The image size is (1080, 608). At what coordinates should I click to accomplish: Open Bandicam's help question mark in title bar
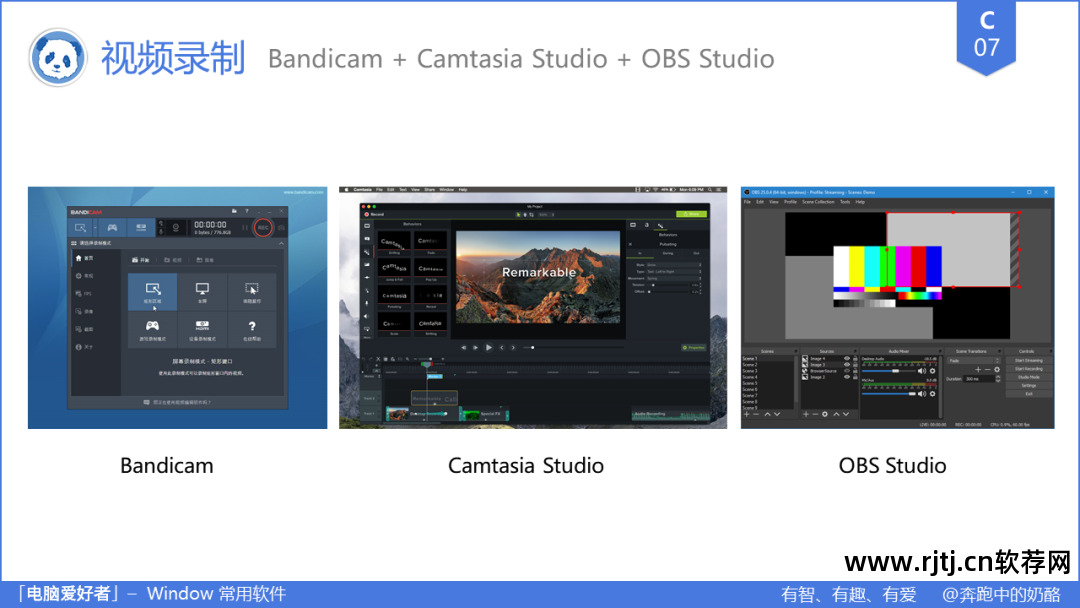click(x=247, y=211)
